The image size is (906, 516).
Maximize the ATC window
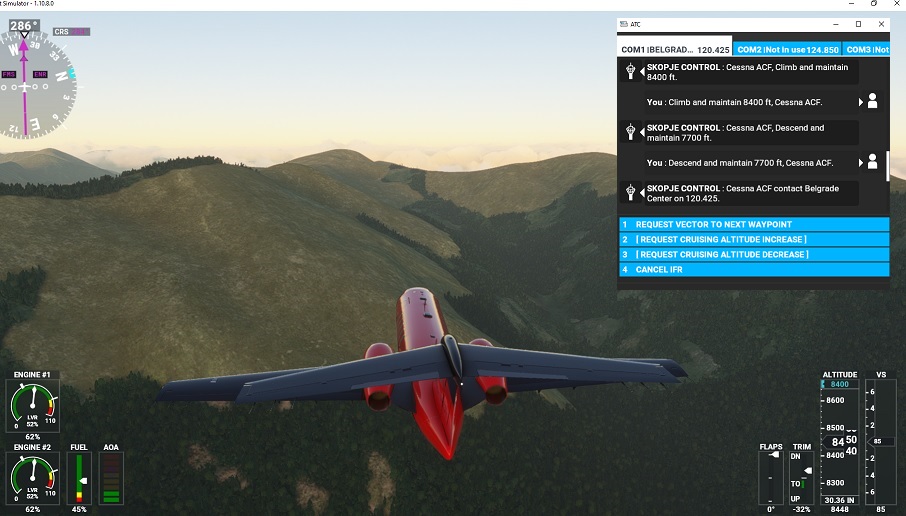coord(859,24)
